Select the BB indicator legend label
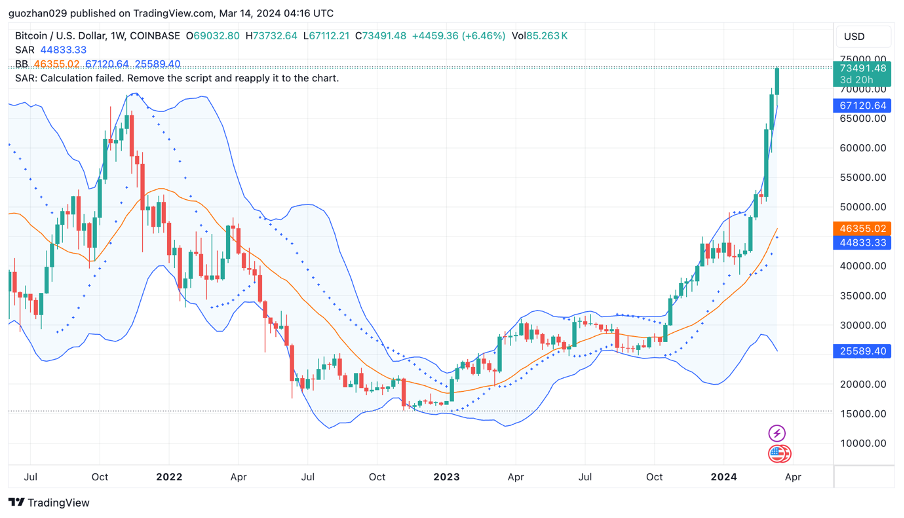The image size is (904, 518). click(x=22, y=64)
